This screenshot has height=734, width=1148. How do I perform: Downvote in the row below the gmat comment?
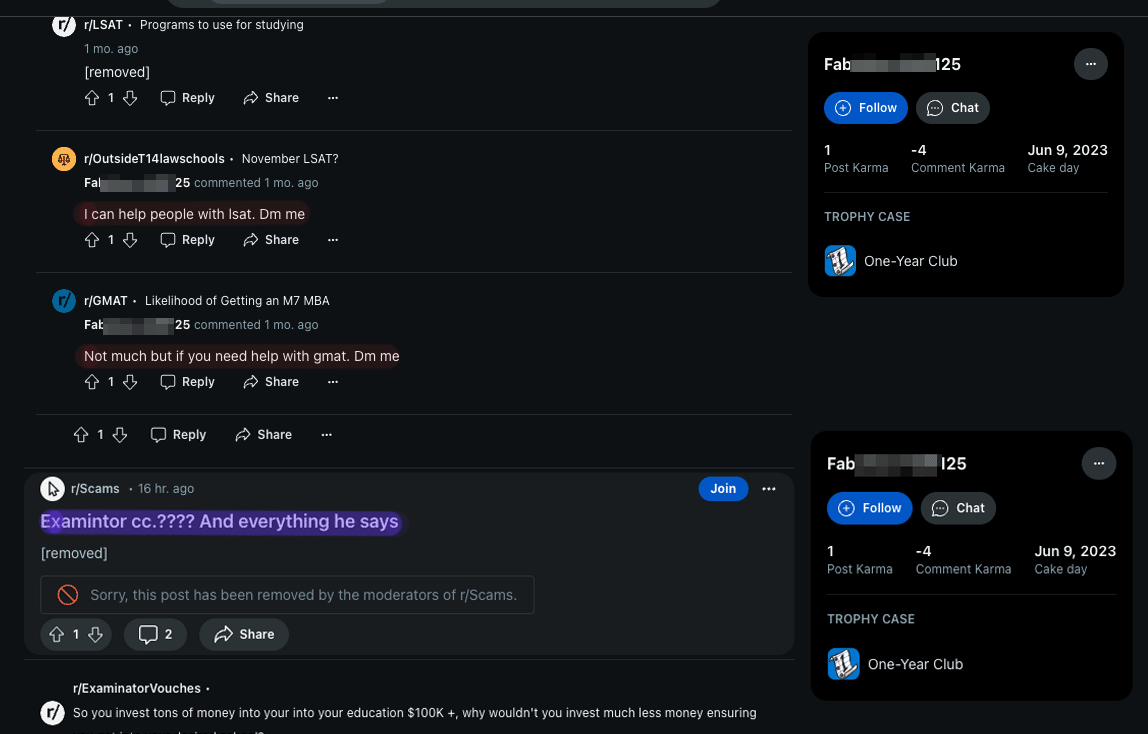120,435
